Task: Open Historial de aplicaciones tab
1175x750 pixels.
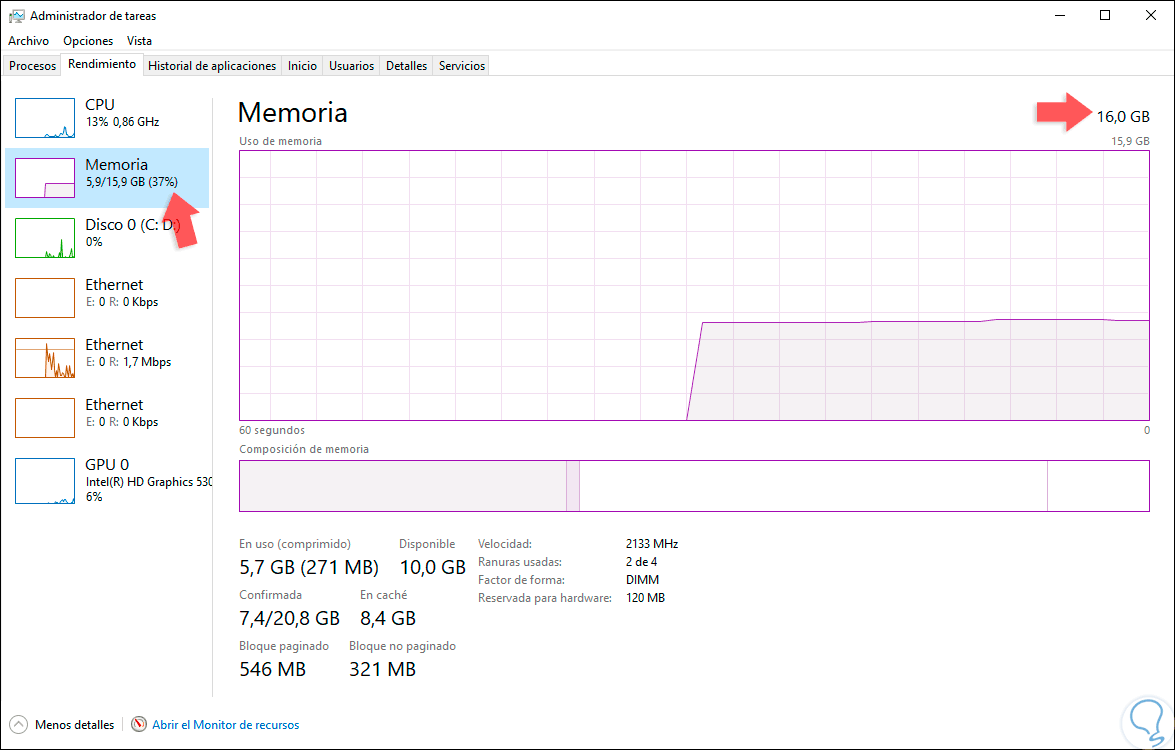Action: point(212,66)
